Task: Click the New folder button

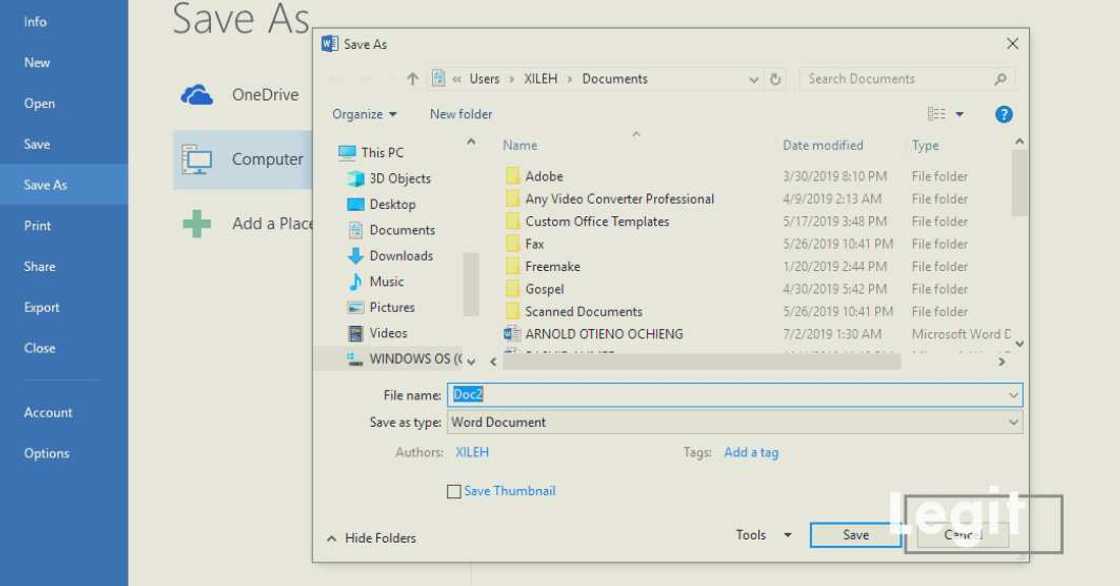Action: (461, 114)
